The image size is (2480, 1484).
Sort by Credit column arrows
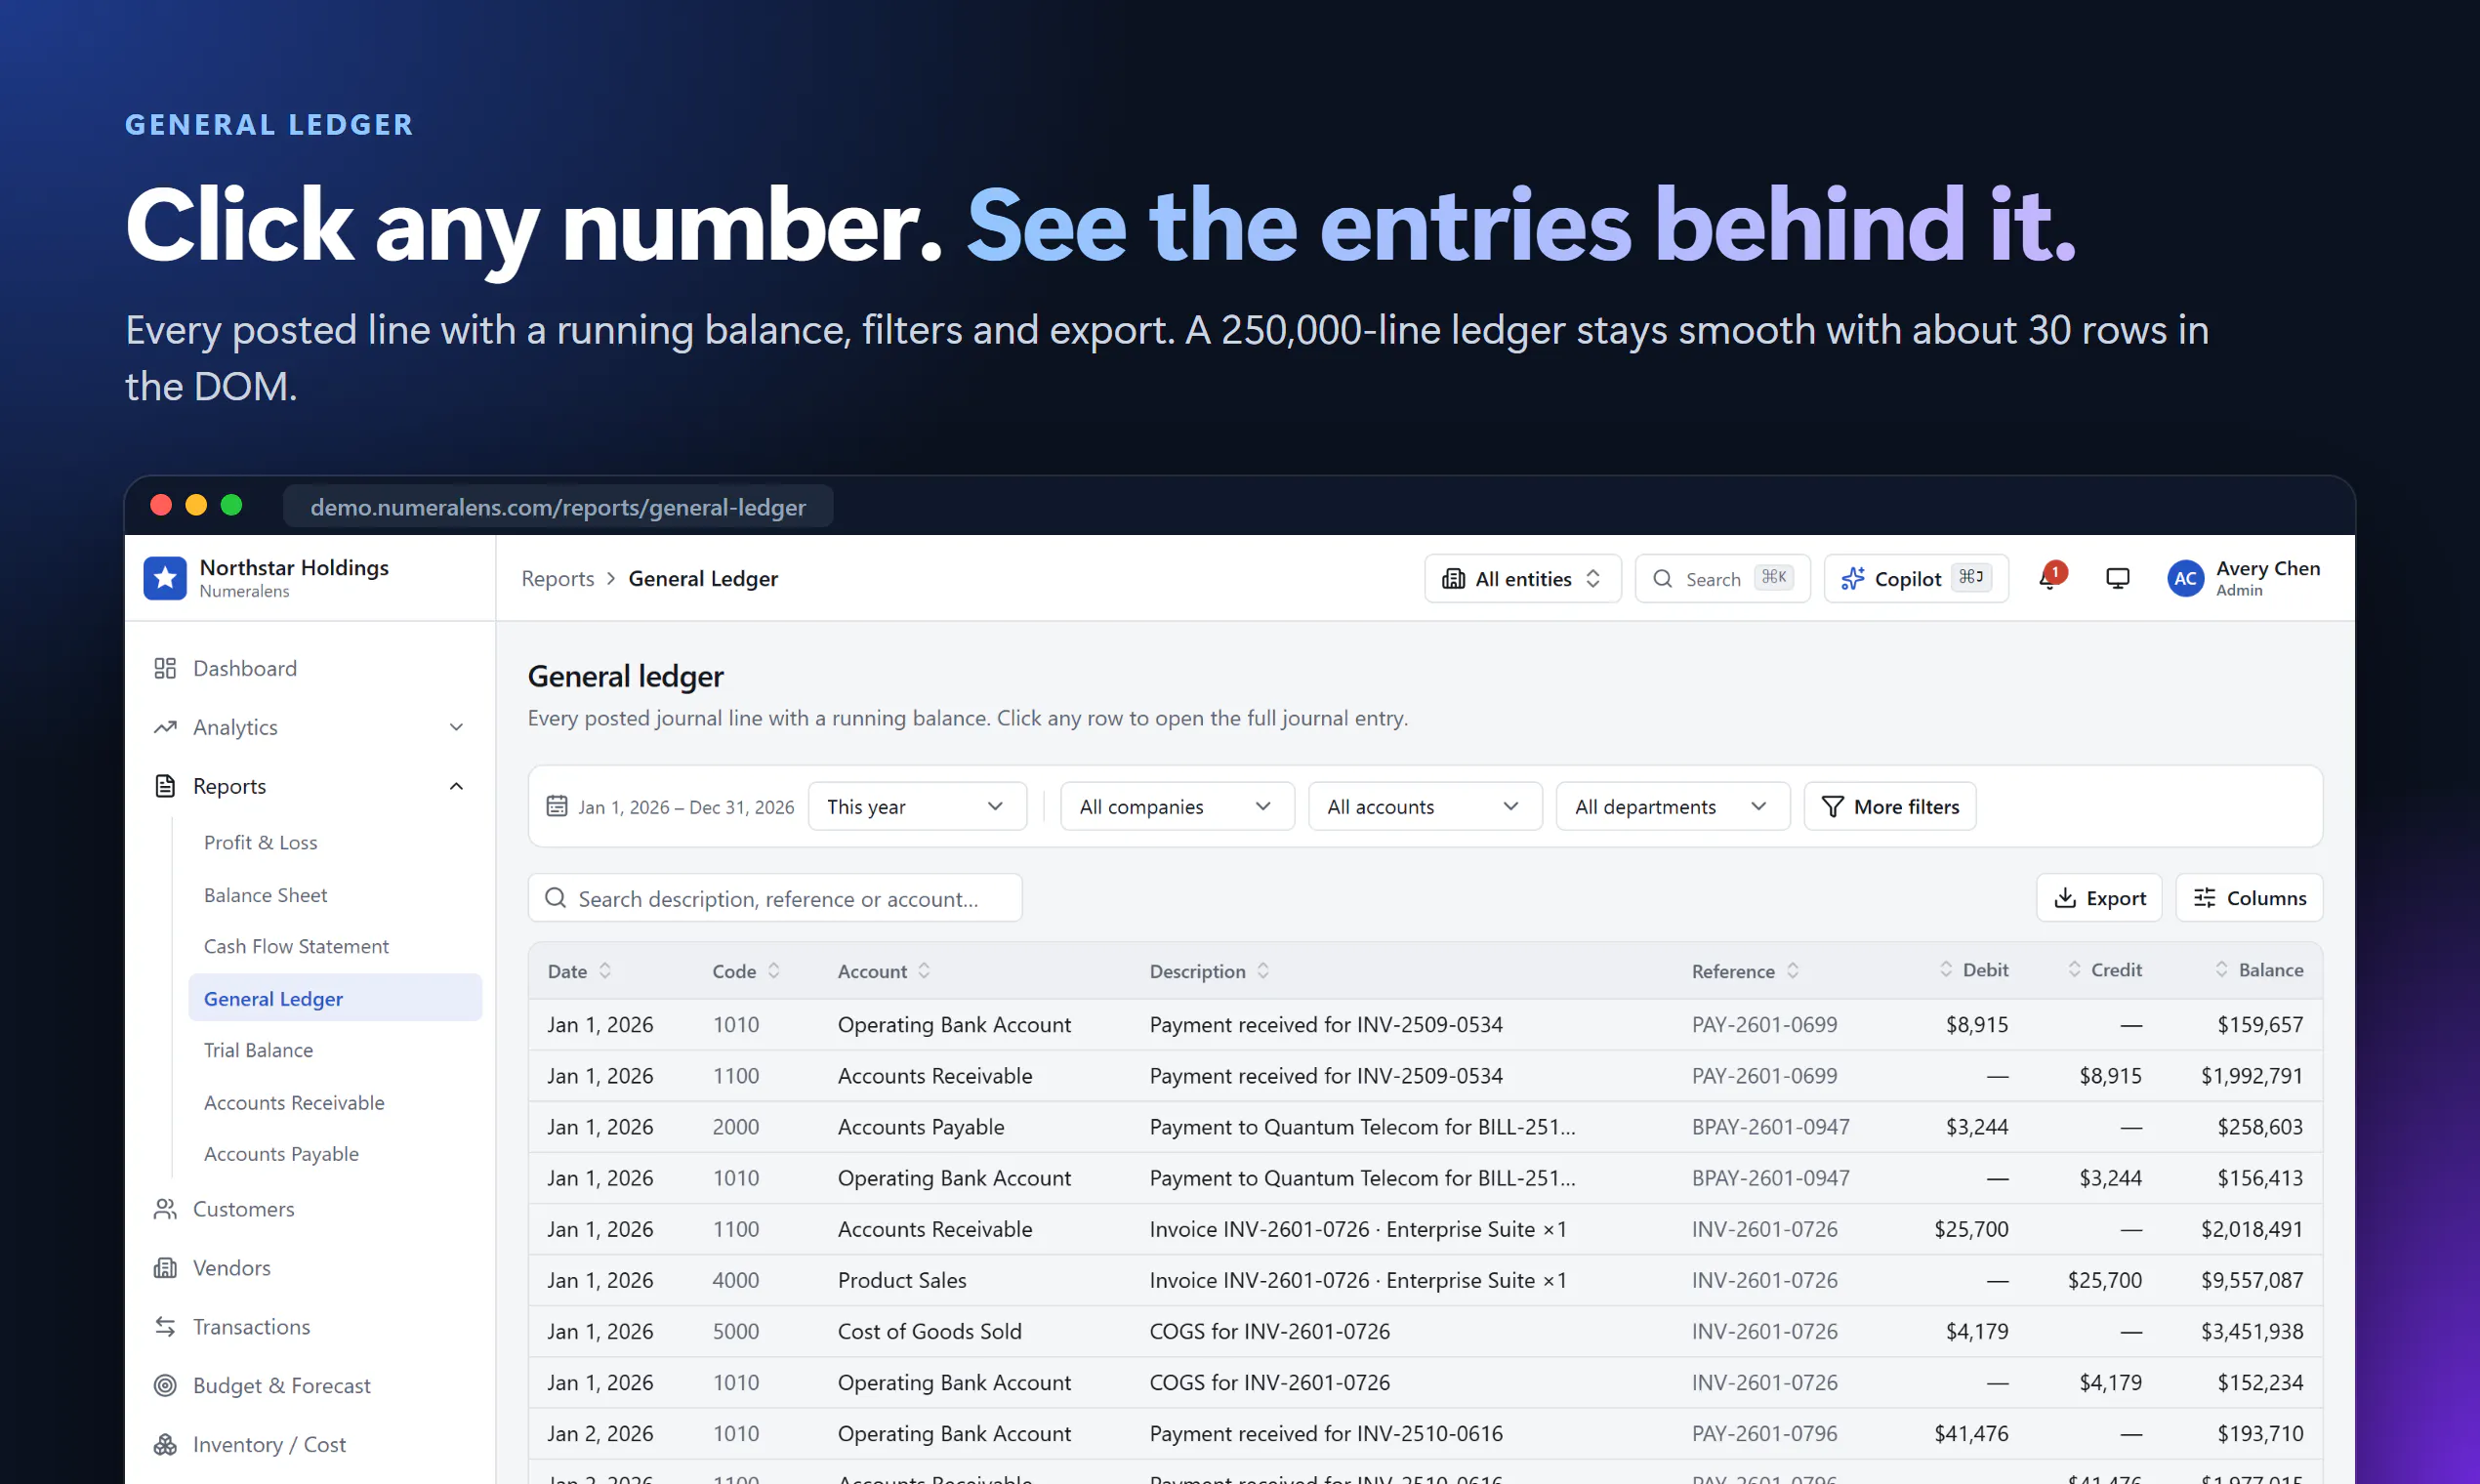point(2074,969)
